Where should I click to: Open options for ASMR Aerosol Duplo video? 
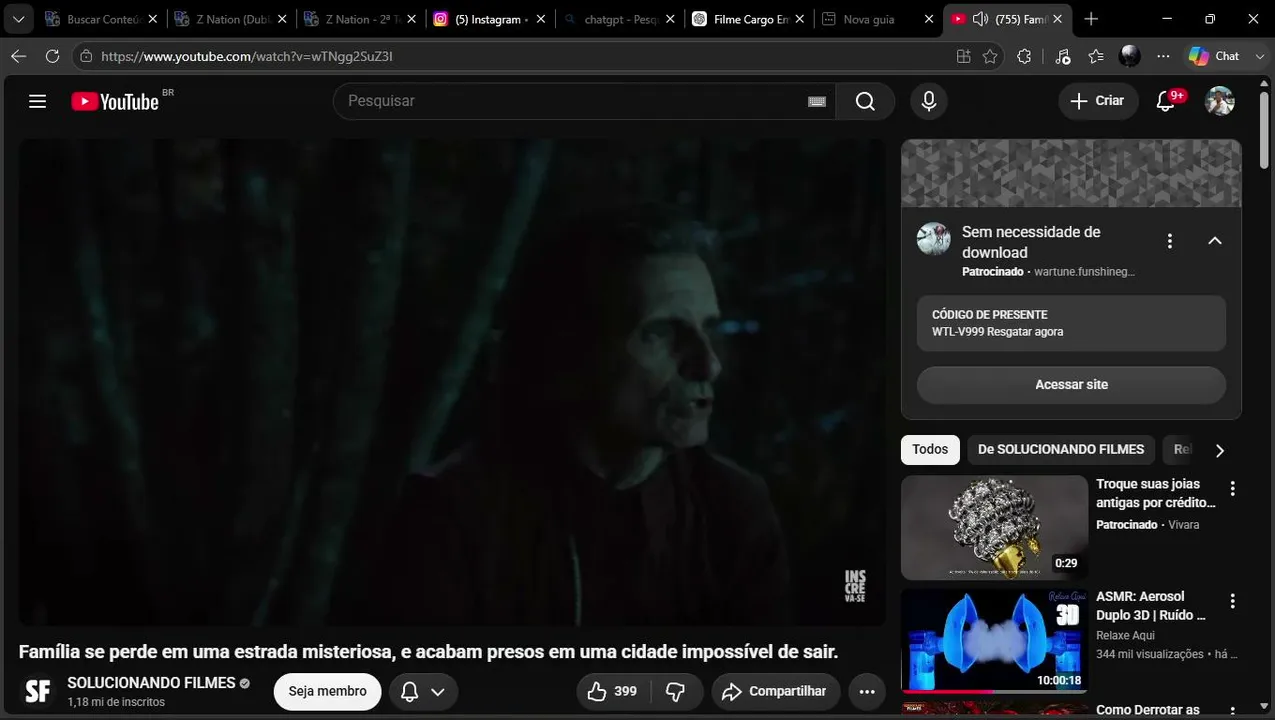[x=1233, y=601]
